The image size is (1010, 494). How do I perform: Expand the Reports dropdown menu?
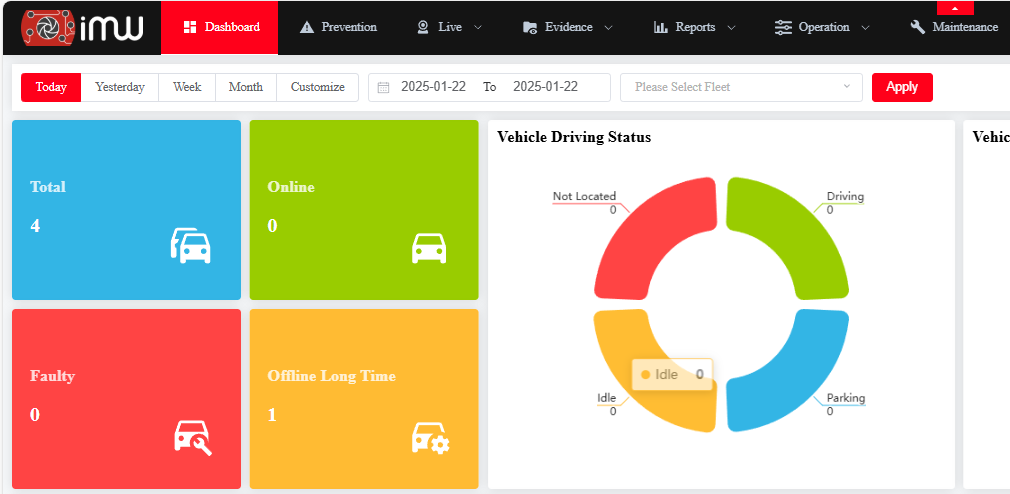694,28
